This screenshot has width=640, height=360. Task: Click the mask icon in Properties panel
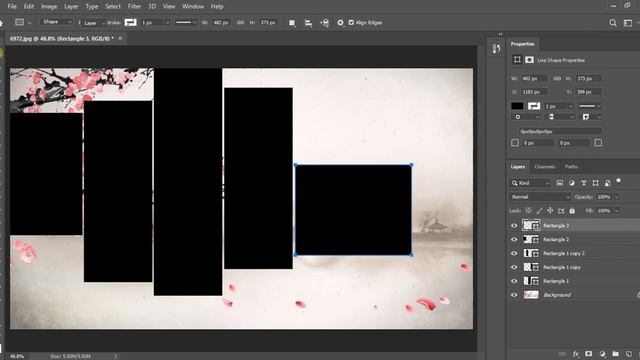click(529, 60)
